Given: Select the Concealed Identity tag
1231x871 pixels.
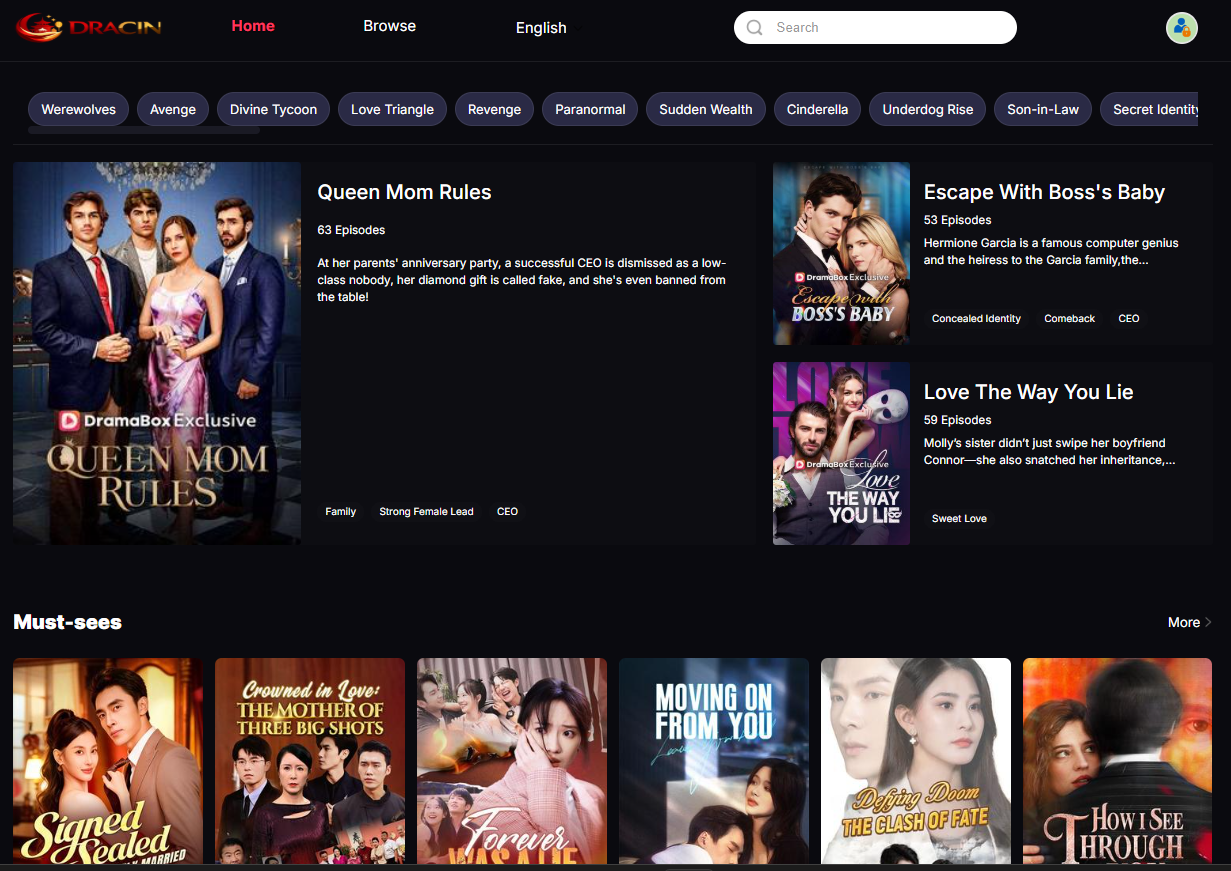Looking at the screenshot, I should coord(976,319).
